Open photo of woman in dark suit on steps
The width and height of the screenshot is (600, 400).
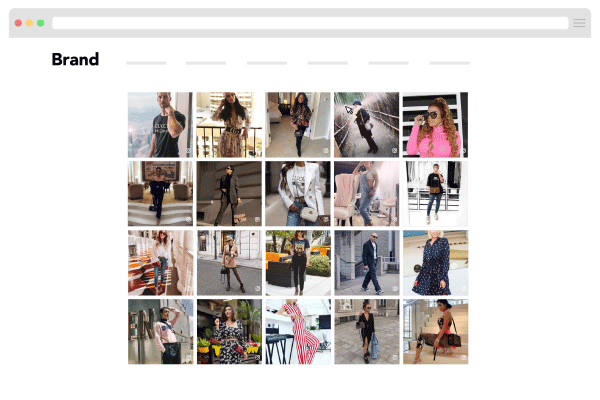click(x=229, y=194)
